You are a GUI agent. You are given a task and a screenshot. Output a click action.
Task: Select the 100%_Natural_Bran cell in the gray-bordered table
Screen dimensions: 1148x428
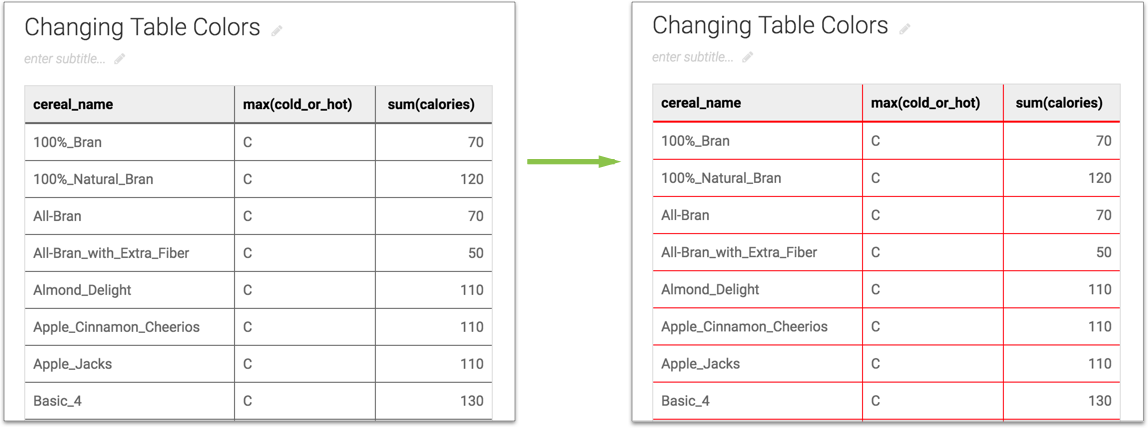[93, 179]
